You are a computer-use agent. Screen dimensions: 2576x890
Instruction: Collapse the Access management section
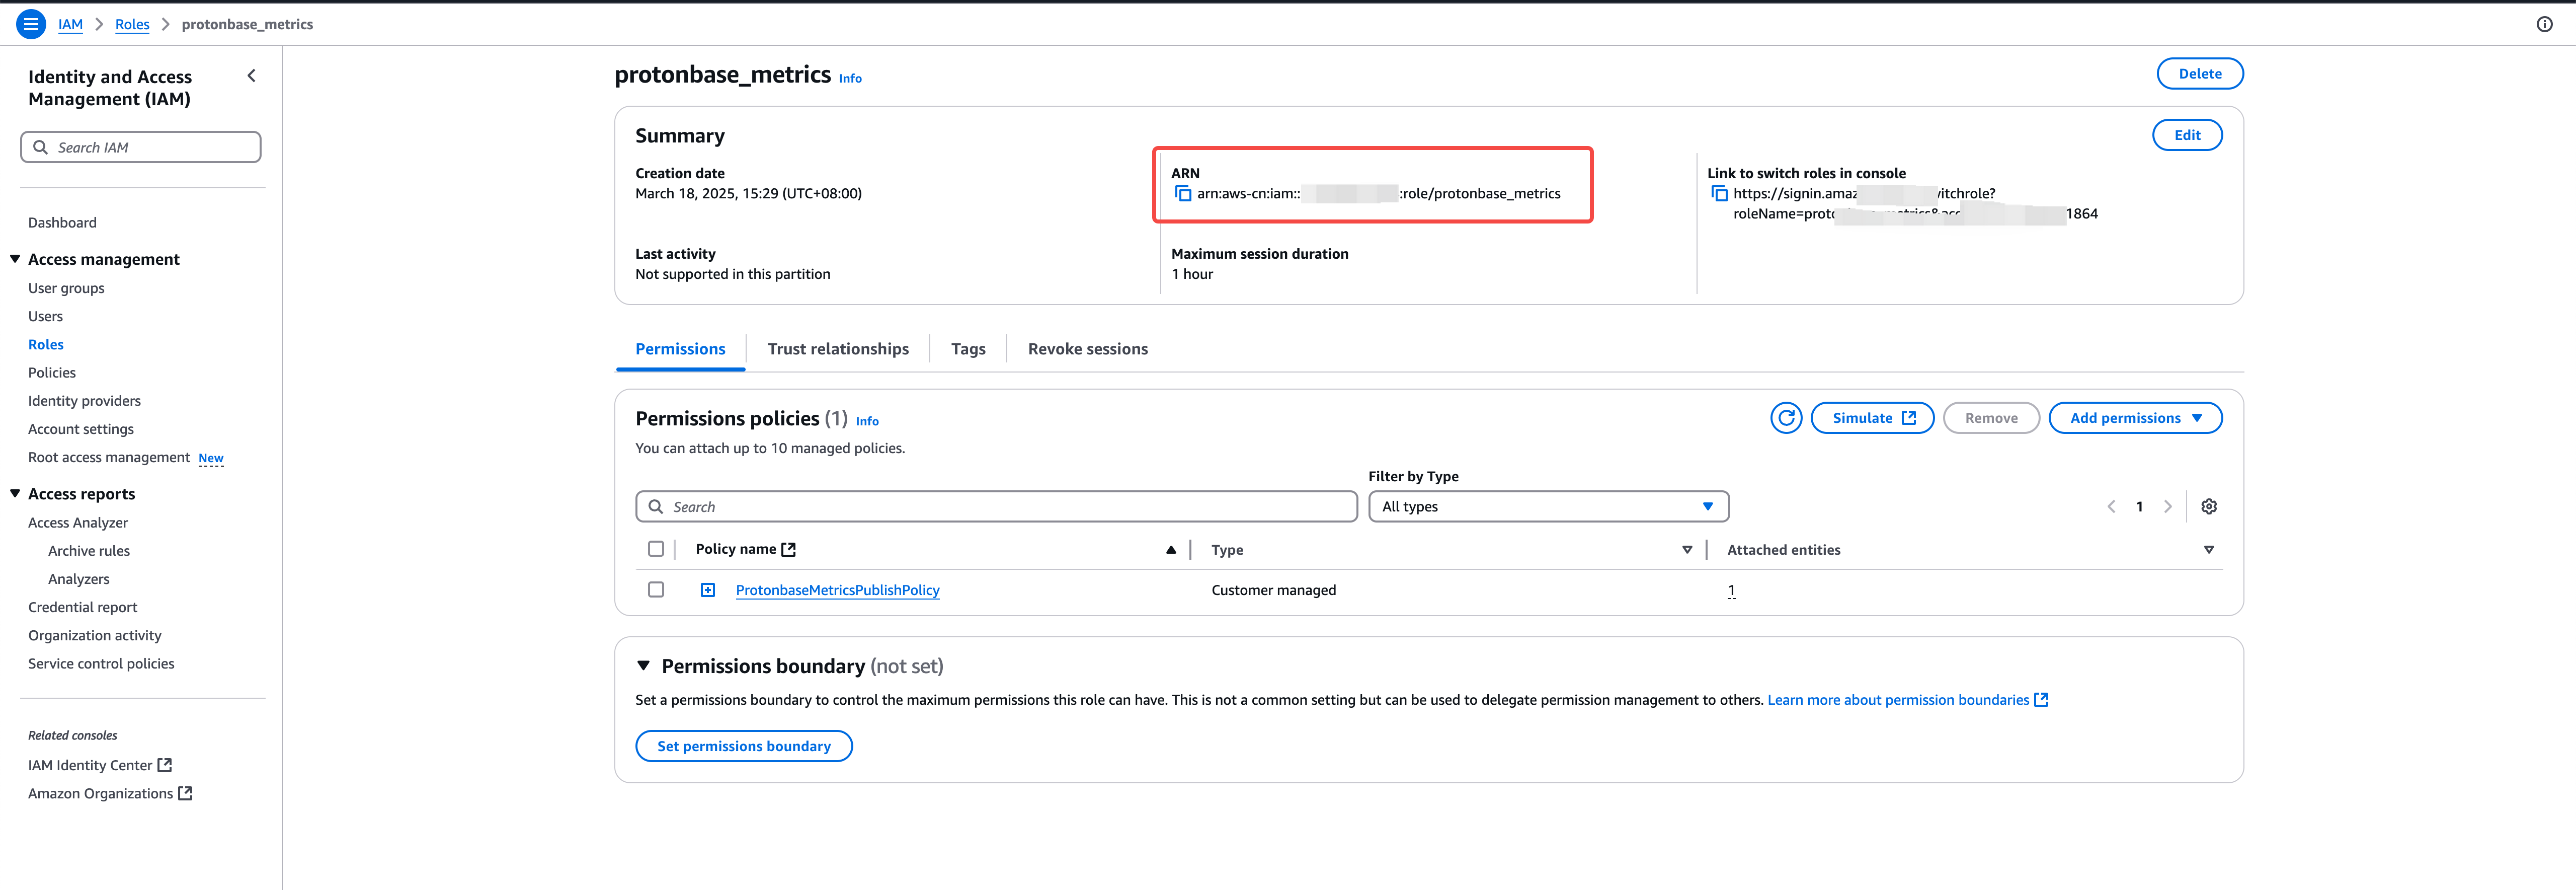(x=15, y=259)
